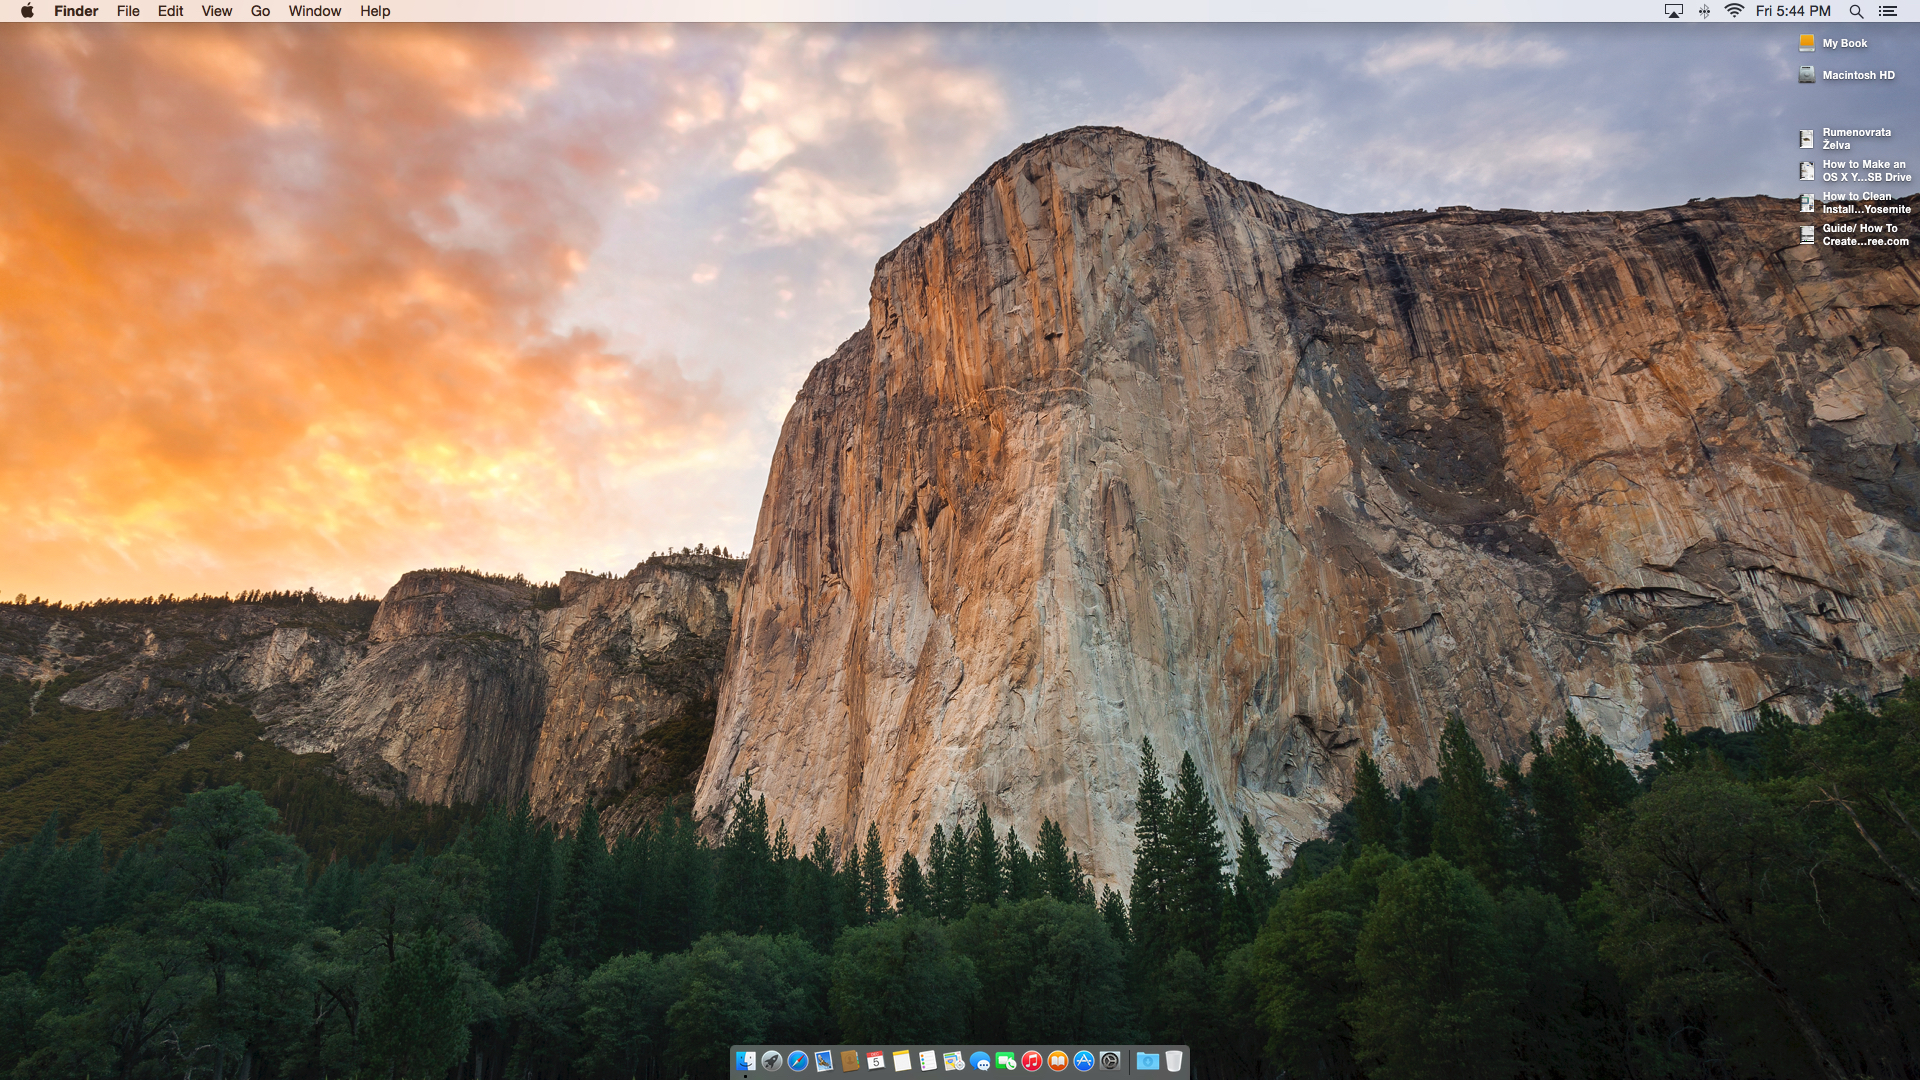Open the File menu
Screen dimensions: 1920x1080
point(128,11)
